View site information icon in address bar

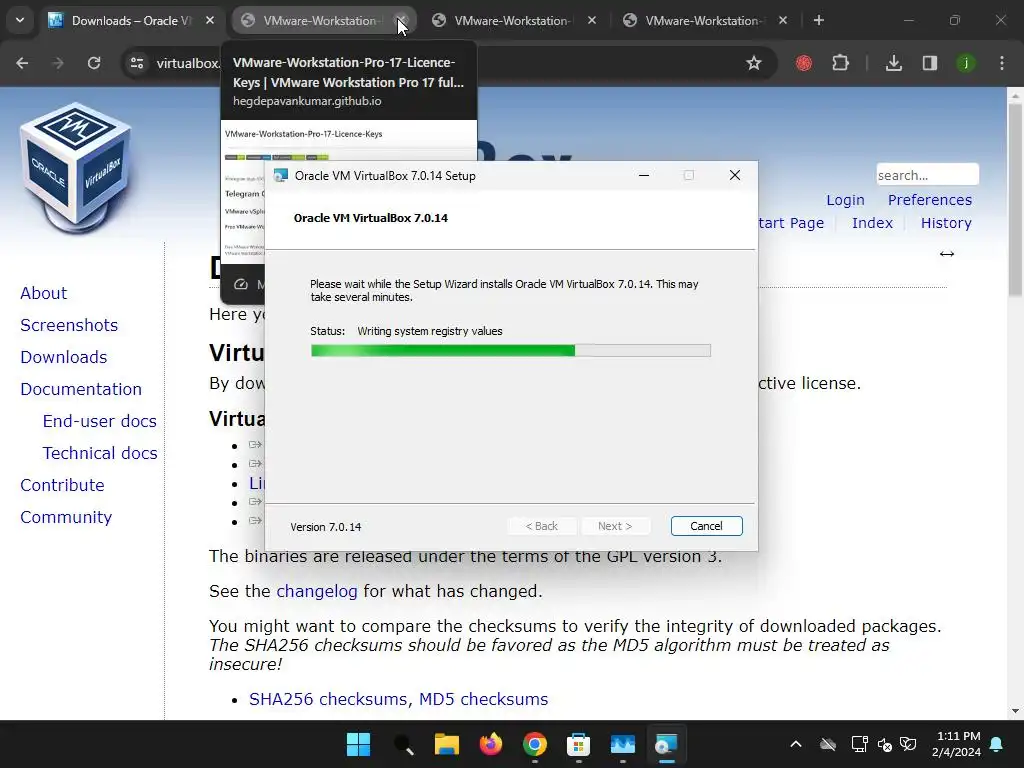pos(137,63)
